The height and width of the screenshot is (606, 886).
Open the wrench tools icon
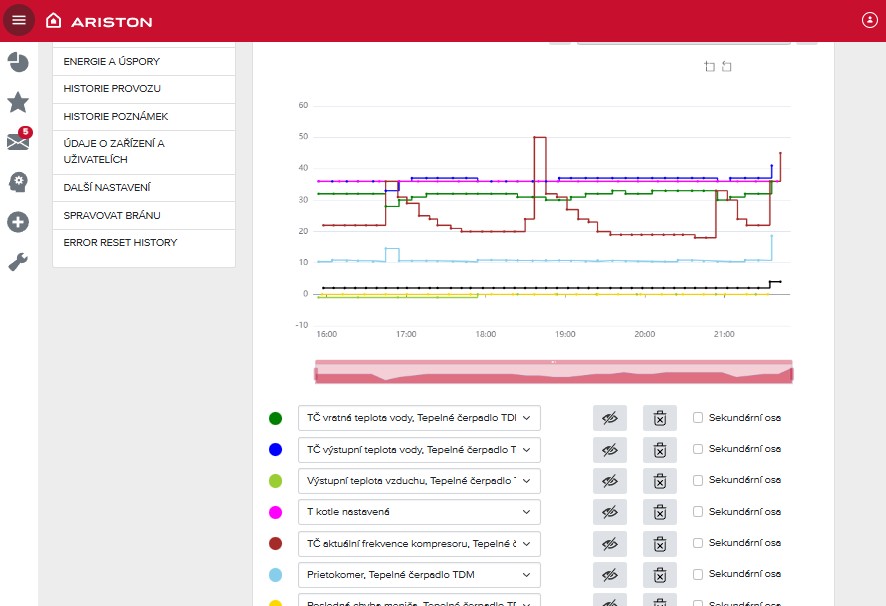click(18, 262)
